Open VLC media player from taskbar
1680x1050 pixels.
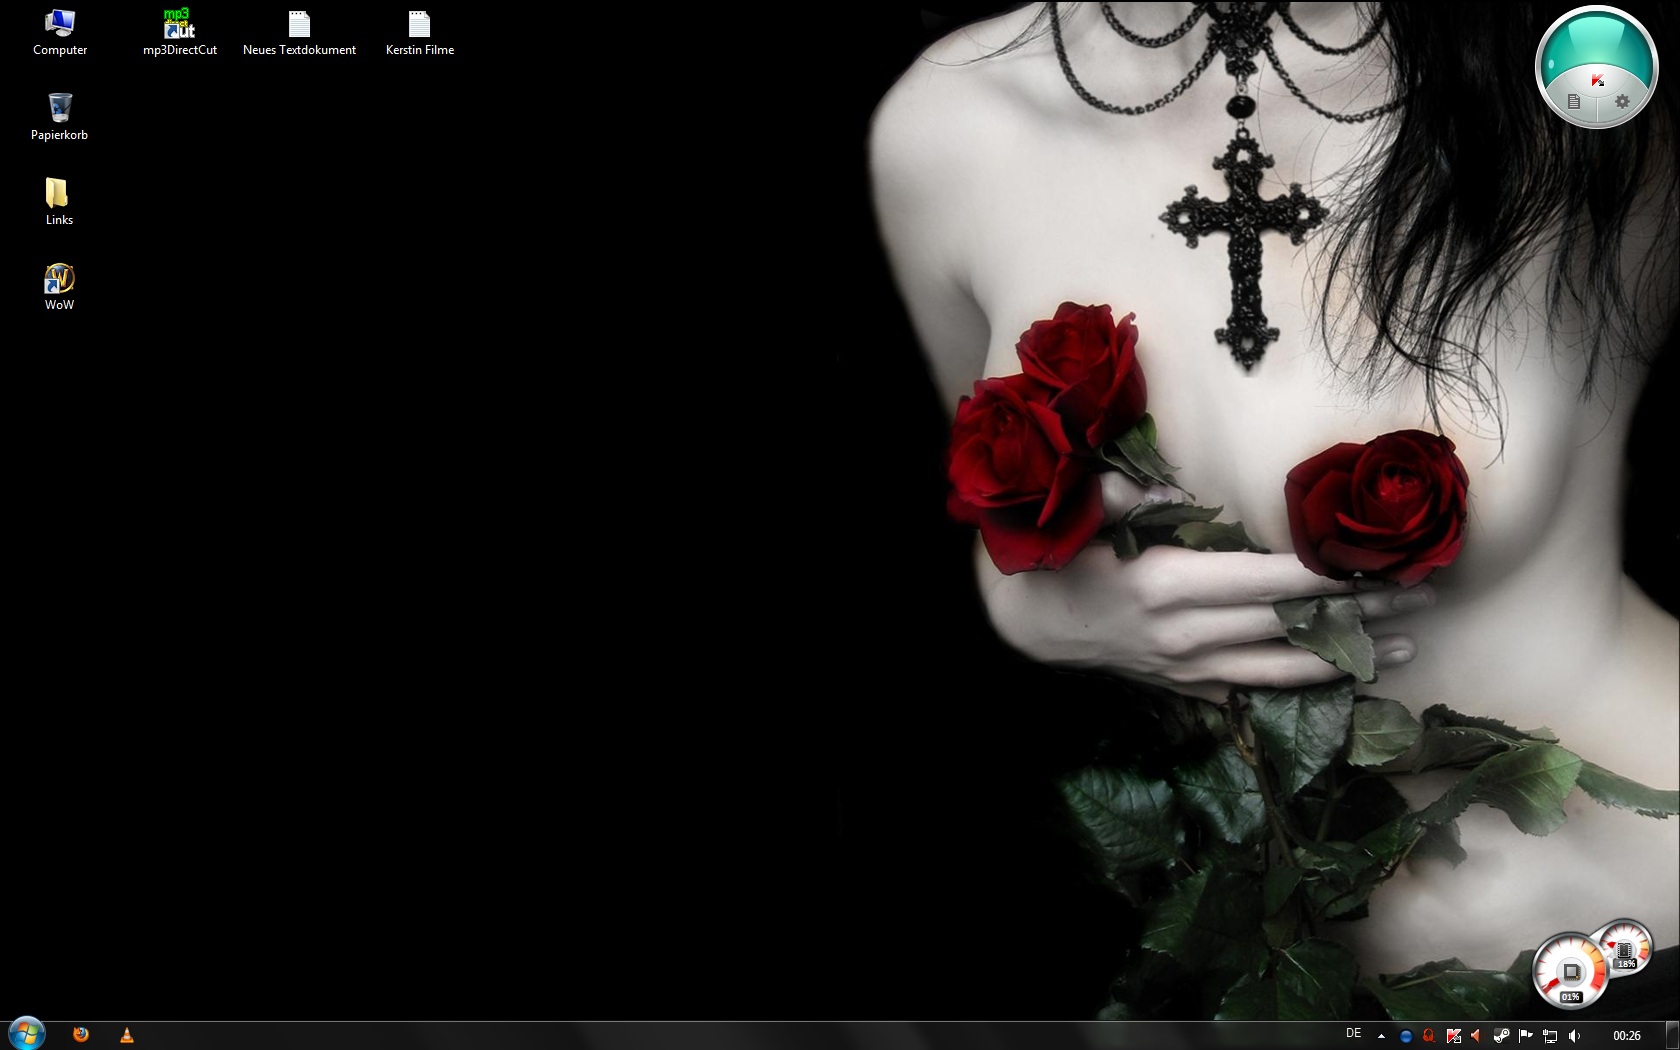pyautogui.click(x=127, y=1035)
